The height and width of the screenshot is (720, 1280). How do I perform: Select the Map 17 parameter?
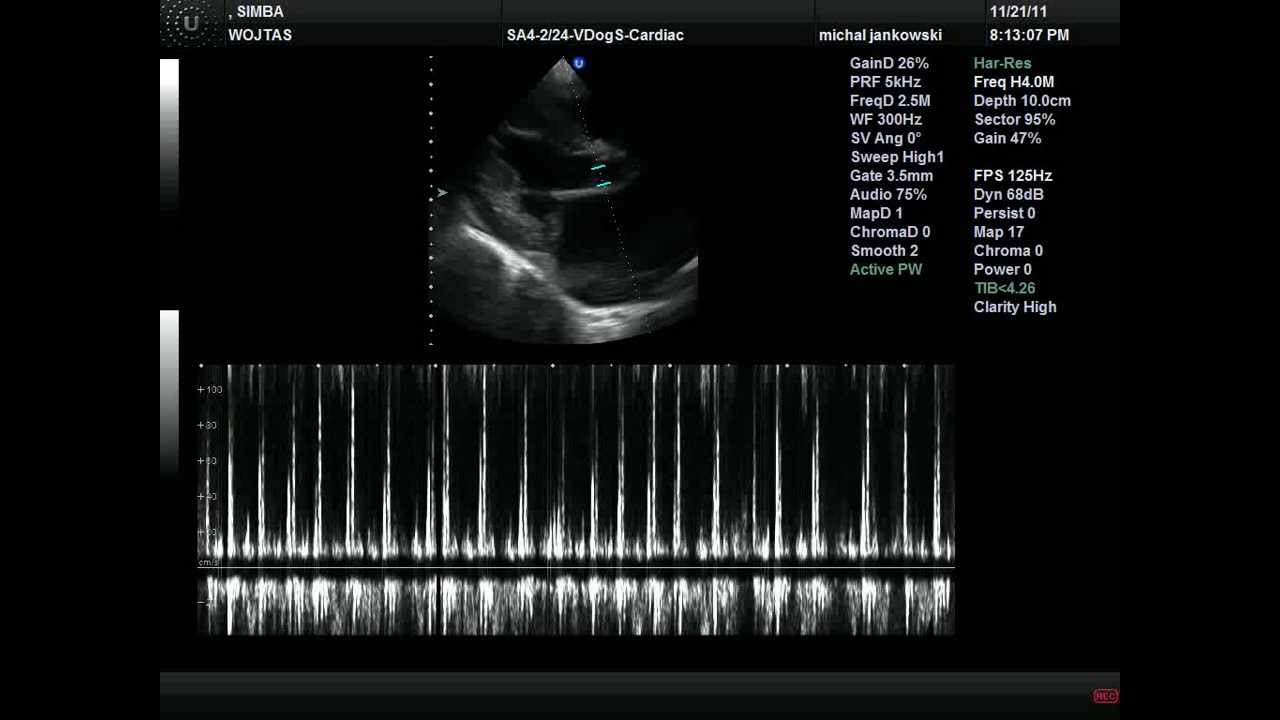click(x=998, y=232)
